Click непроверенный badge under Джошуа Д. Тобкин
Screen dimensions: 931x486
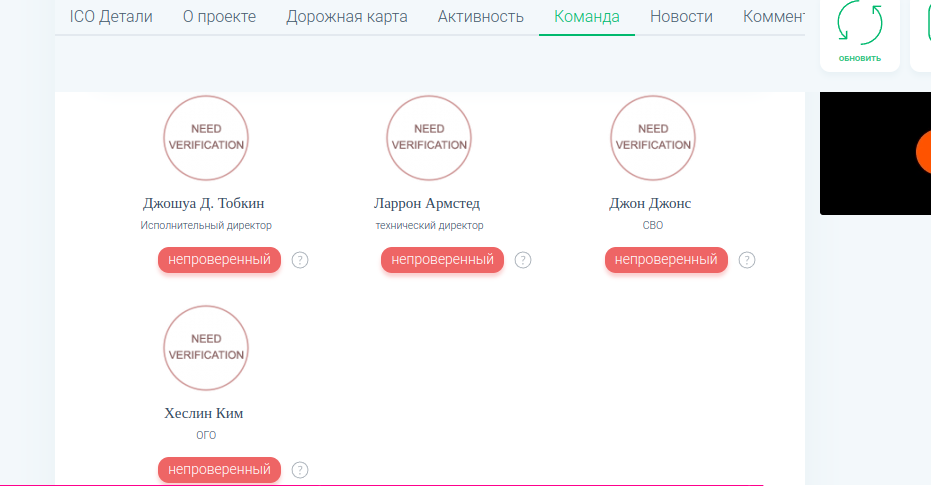(219, 260)
